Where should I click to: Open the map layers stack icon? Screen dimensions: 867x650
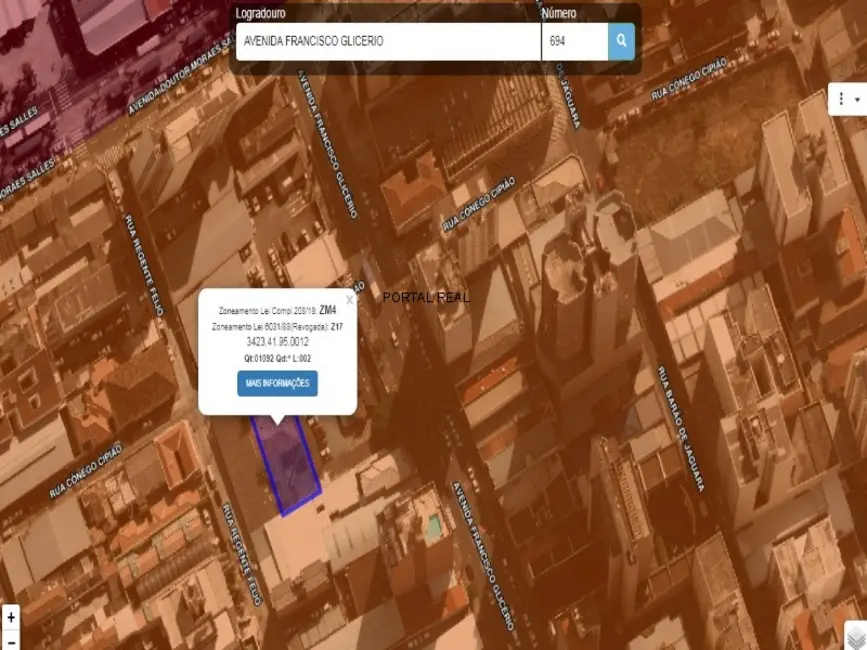pos(855,637)
